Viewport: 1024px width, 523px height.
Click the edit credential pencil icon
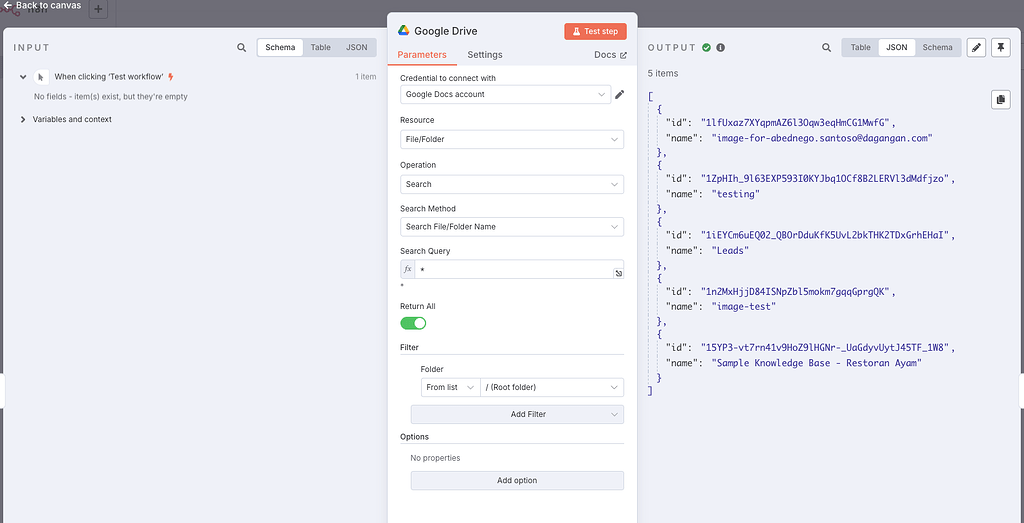point(619,95)
